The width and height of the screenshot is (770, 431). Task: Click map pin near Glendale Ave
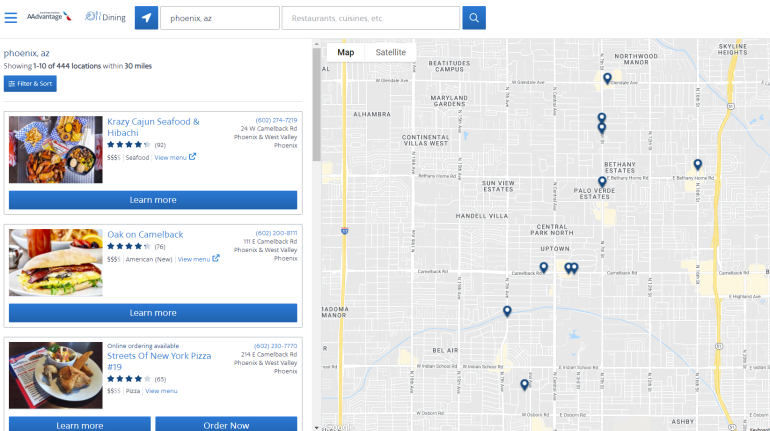[607, 78]
